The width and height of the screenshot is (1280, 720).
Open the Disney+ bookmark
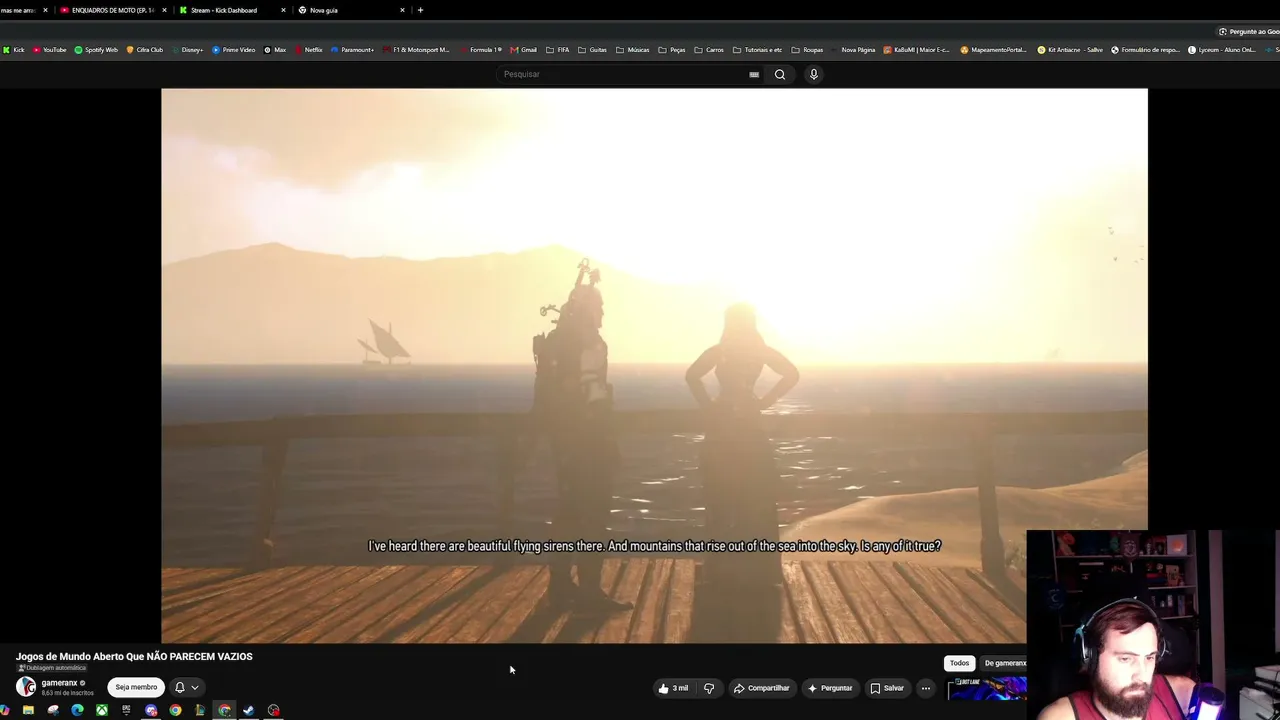[x=187, y=50]
